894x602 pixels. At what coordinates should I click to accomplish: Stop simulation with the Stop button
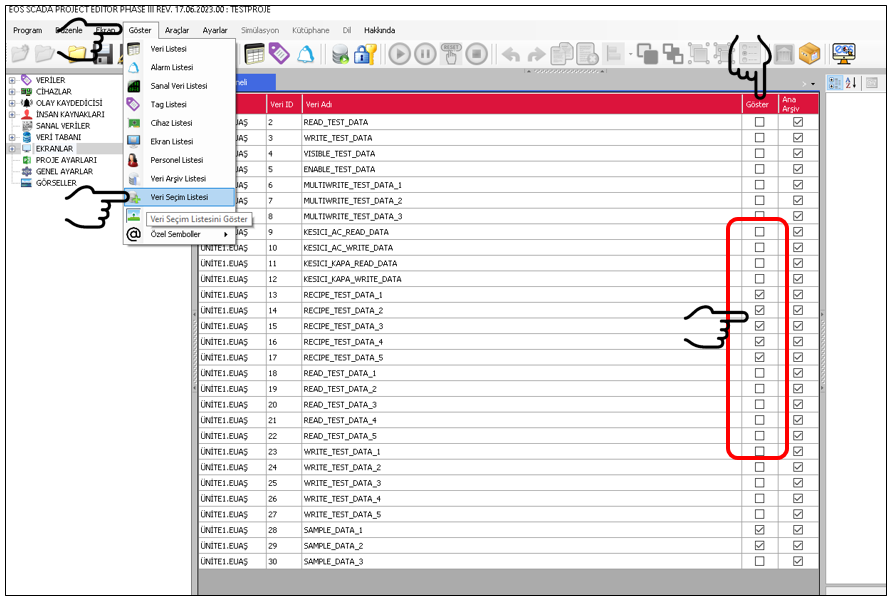(477, 54)
